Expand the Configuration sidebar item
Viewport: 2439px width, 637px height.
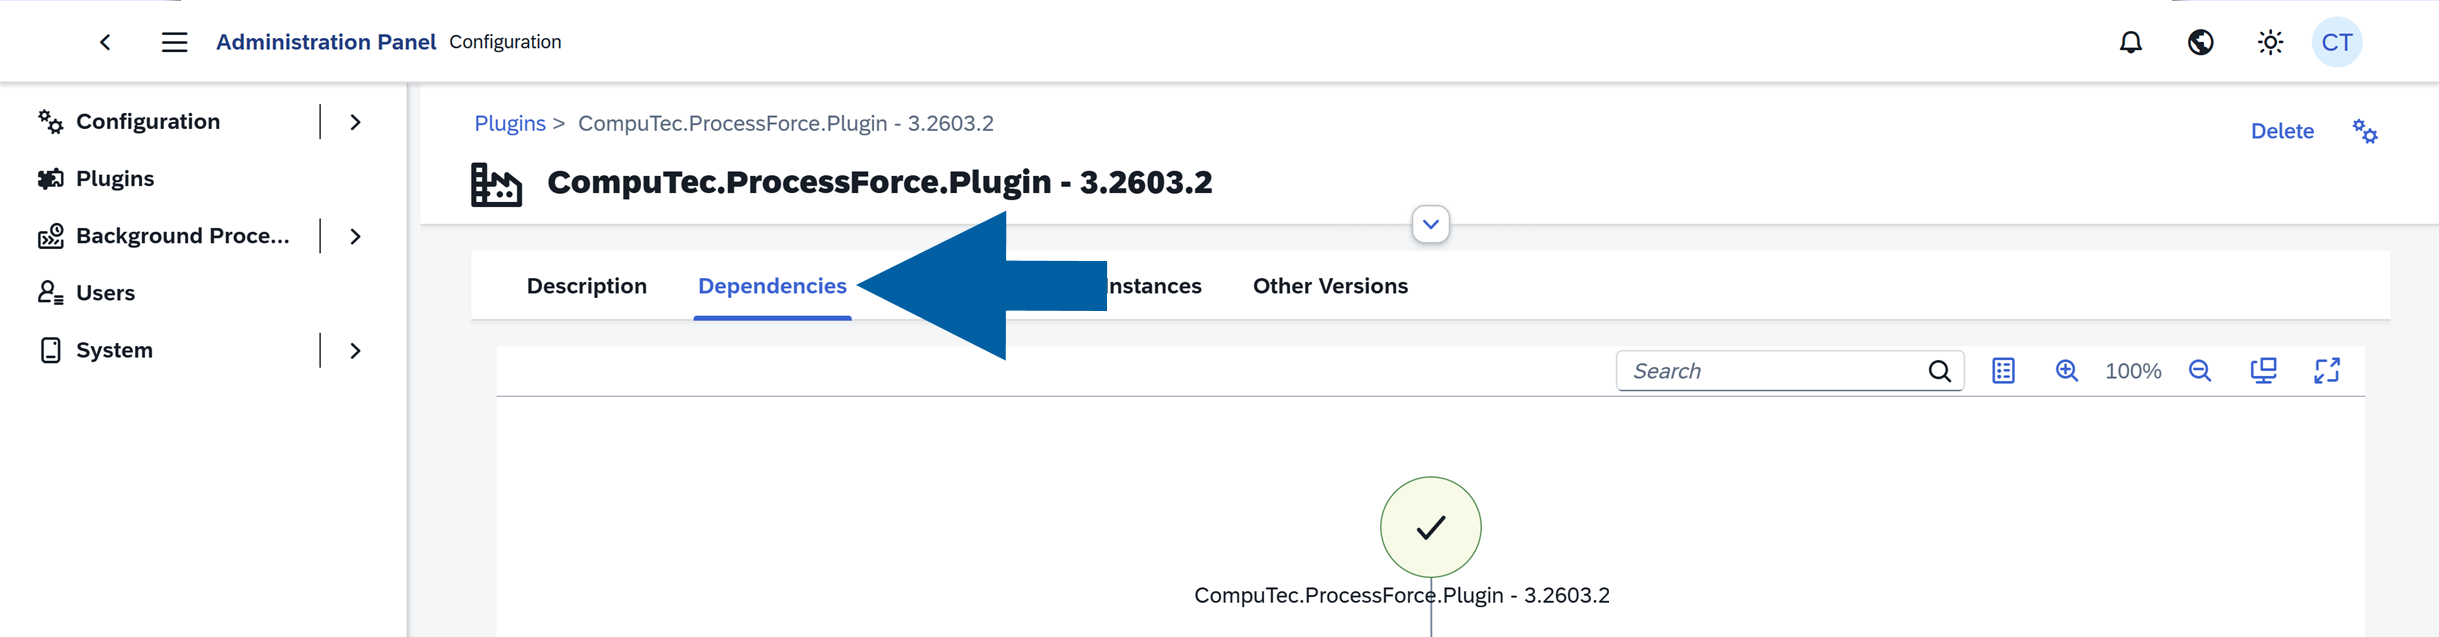point(356,121)
